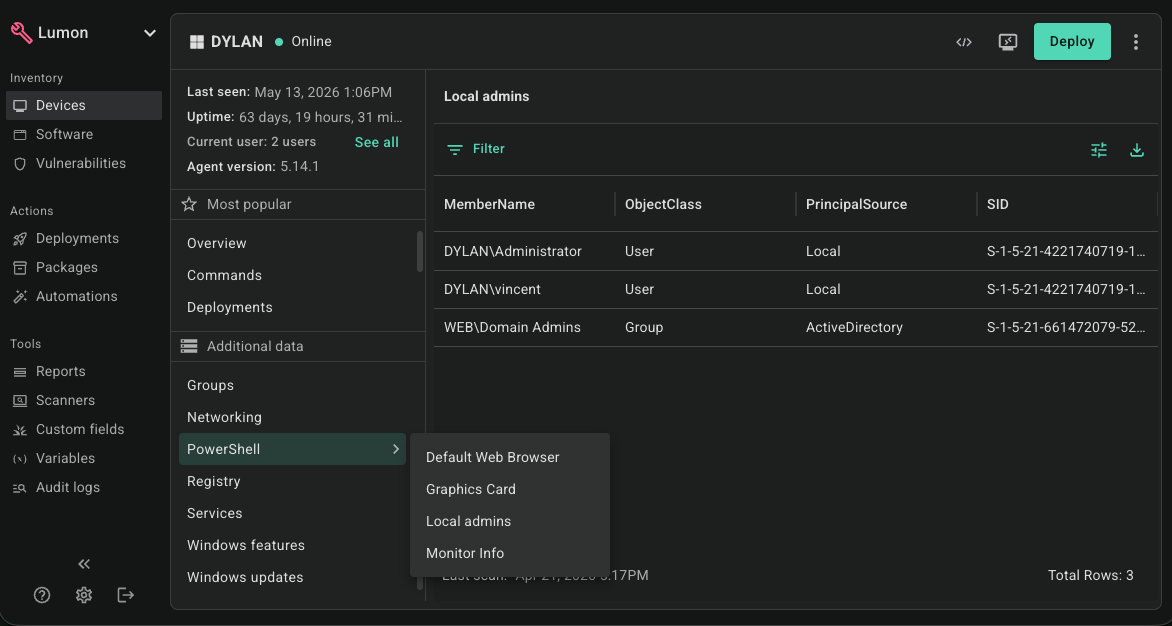This screenshot has width=1172, height=626.
Task: Open the three-dot more options menu
Action: point(1135,42)
